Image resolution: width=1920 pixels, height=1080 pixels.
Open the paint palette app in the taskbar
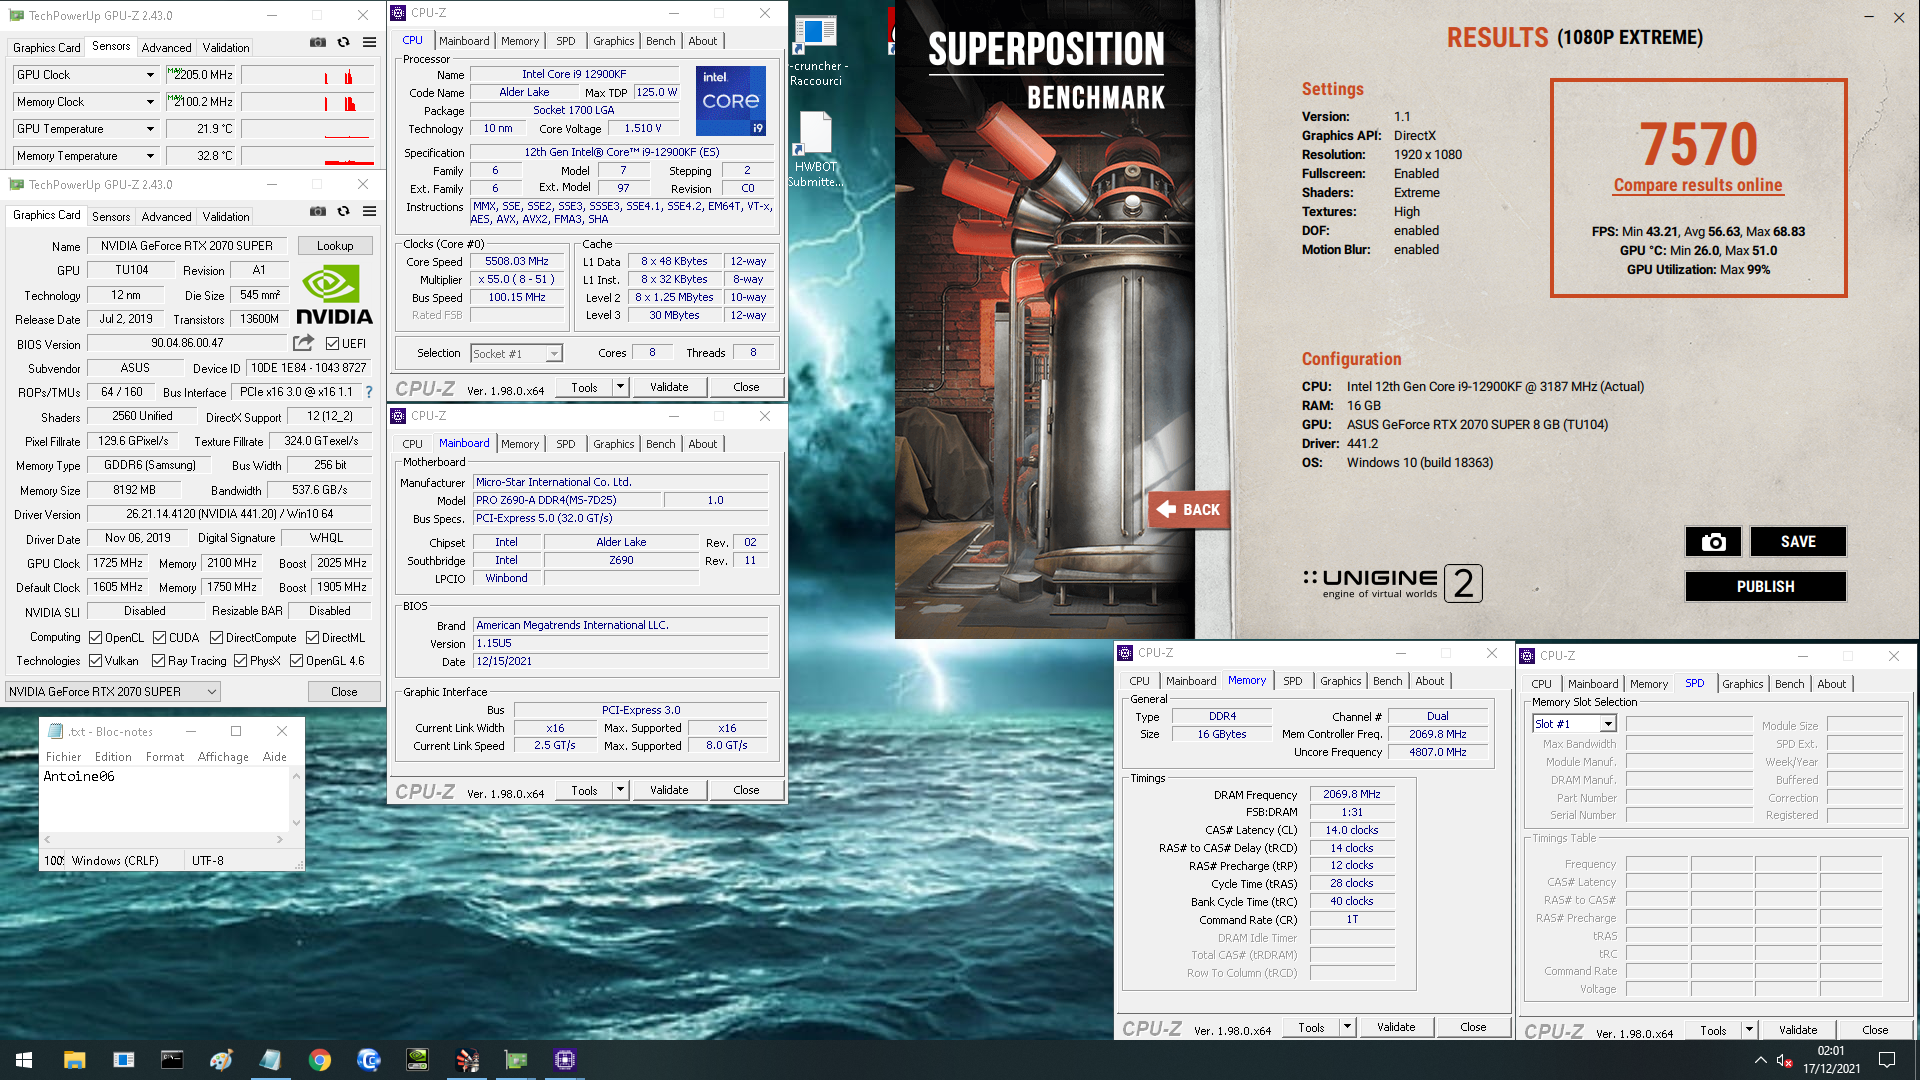click(x=221, y=1060)
